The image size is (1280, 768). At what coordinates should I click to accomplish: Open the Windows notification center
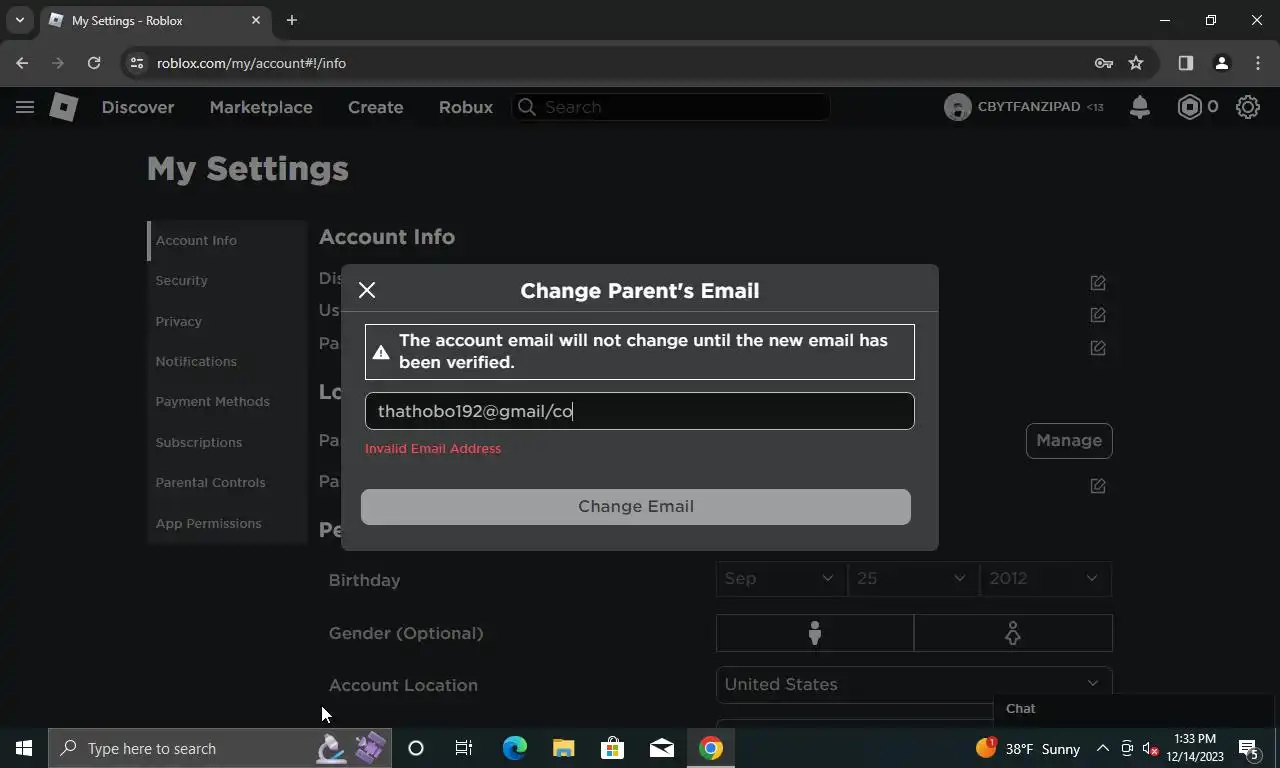click(1249, 748)
